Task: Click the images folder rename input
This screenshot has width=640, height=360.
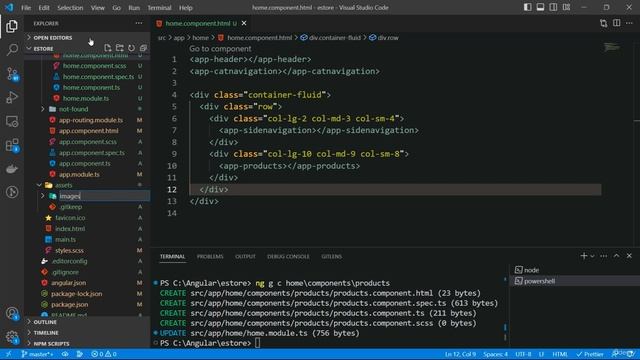Action: pyautogui.click(x=104, y=196)
